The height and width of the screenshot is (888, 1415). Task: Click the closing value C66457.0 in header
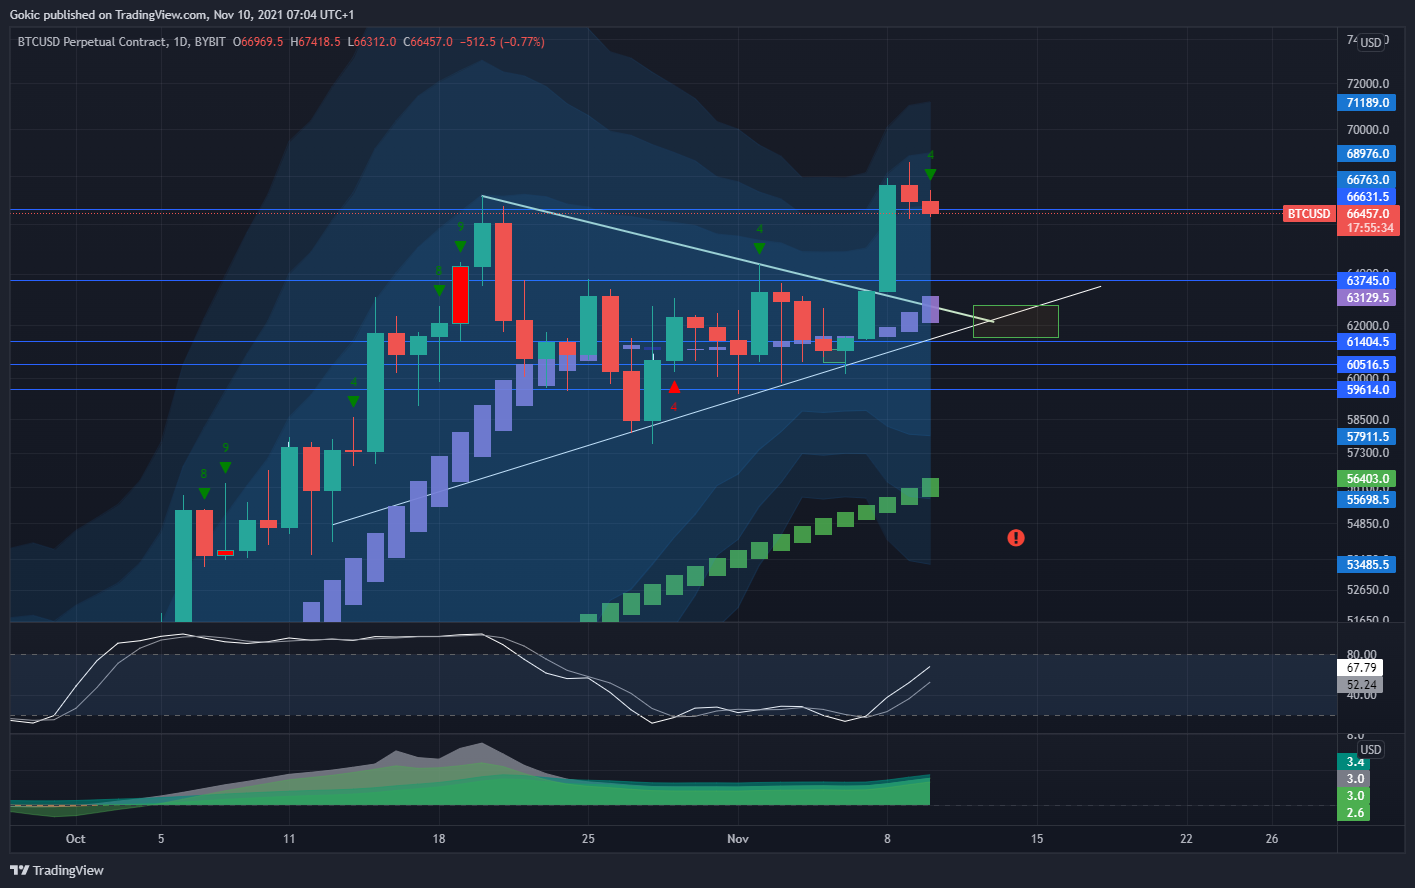pos(428,42)
